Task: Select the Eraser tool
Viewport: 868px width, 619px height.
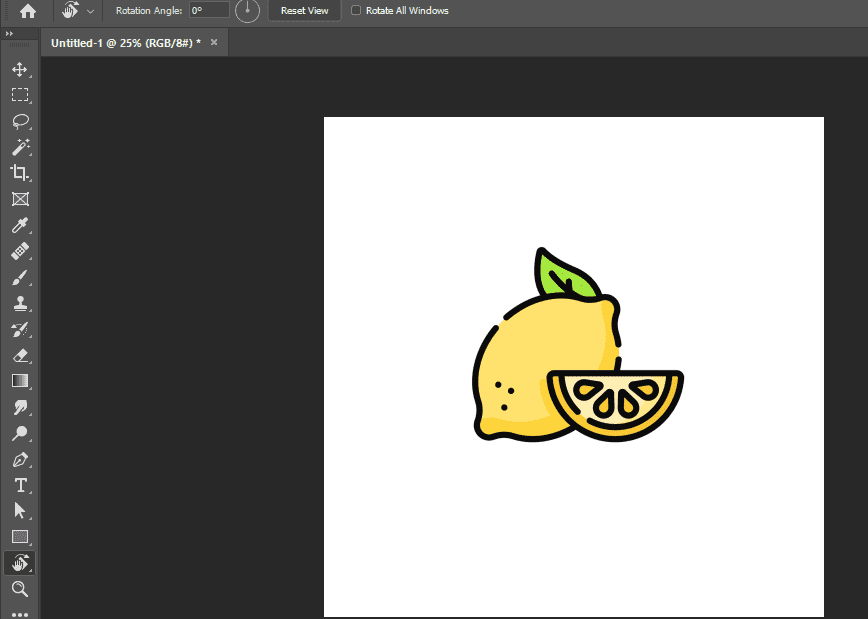Action: (x=20, y=355)
